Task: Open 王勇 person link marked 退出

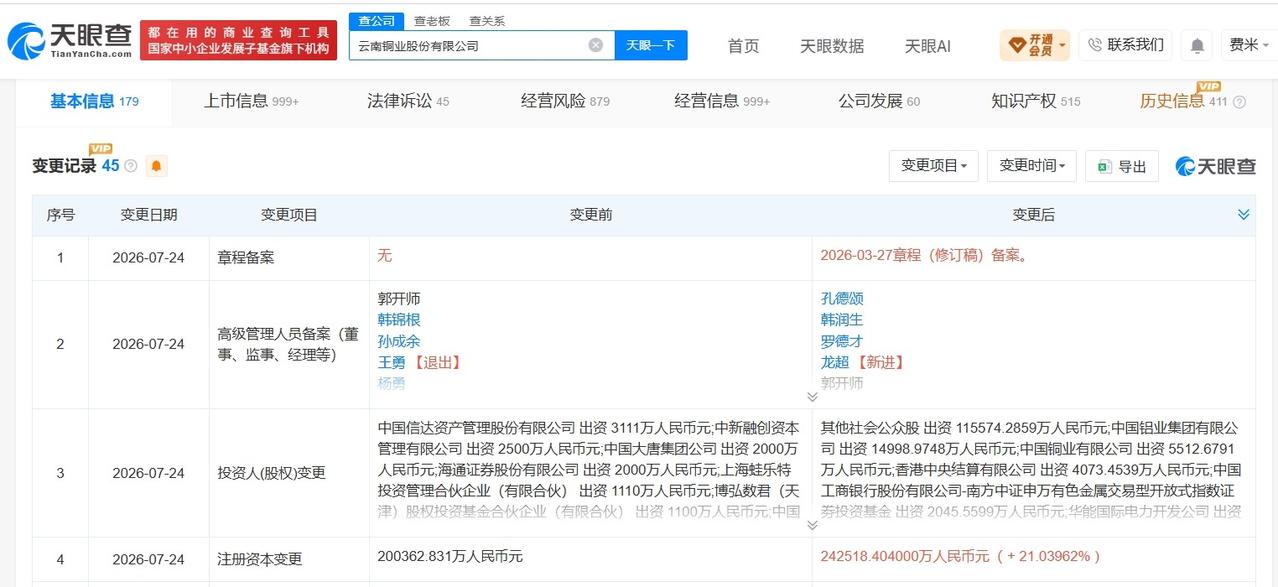Action: point(391,362)
